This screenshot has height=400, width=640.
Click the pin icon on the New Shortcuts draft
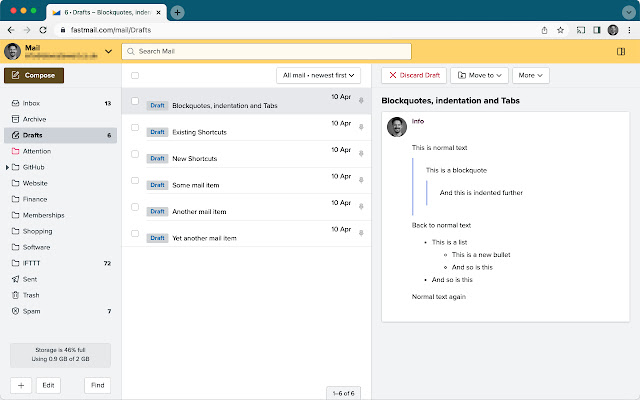pyautogui.click(x=360, y=154)
